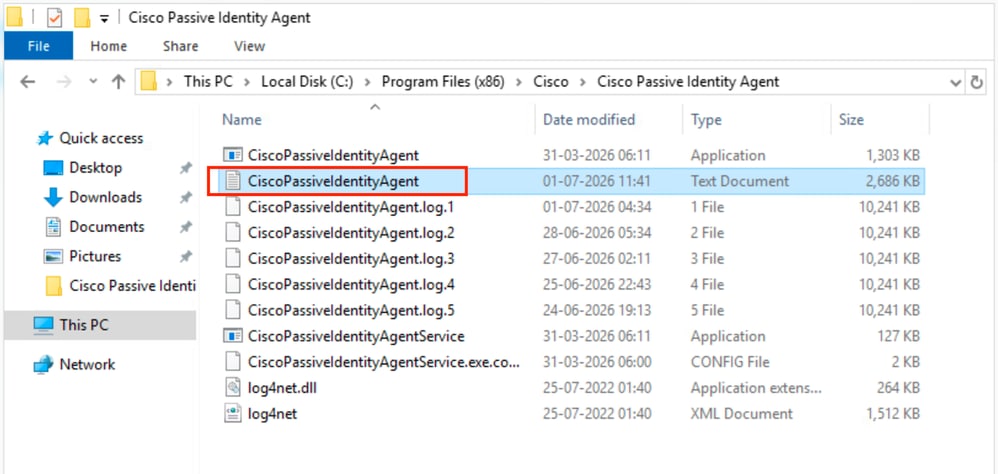The image size is (998, 474).
Task: Select the log4net XML document icon
Action: click(234, 414)
